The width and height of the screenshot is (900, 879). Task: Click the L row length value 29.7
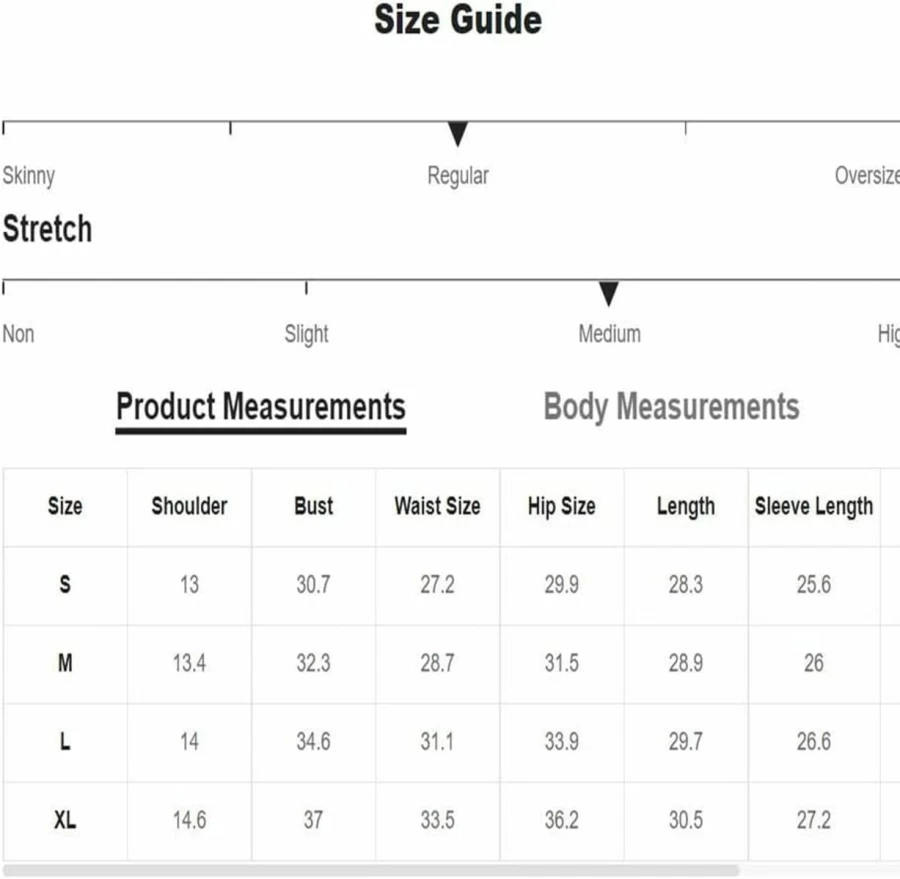[685, 741]
